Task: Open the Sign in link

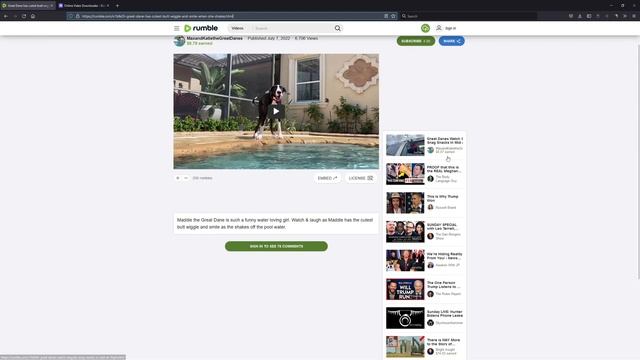Action: coord(450,28)
